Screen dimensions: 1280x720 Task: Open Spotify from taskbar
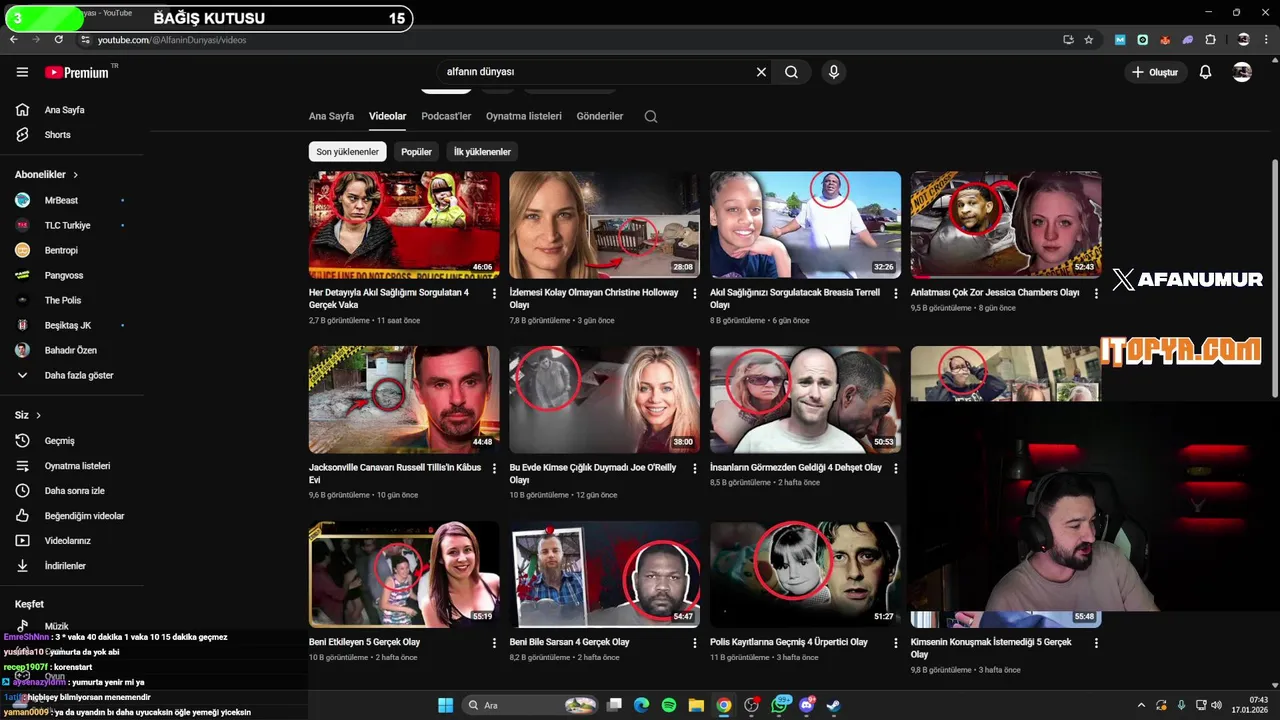tap(669, 705)
